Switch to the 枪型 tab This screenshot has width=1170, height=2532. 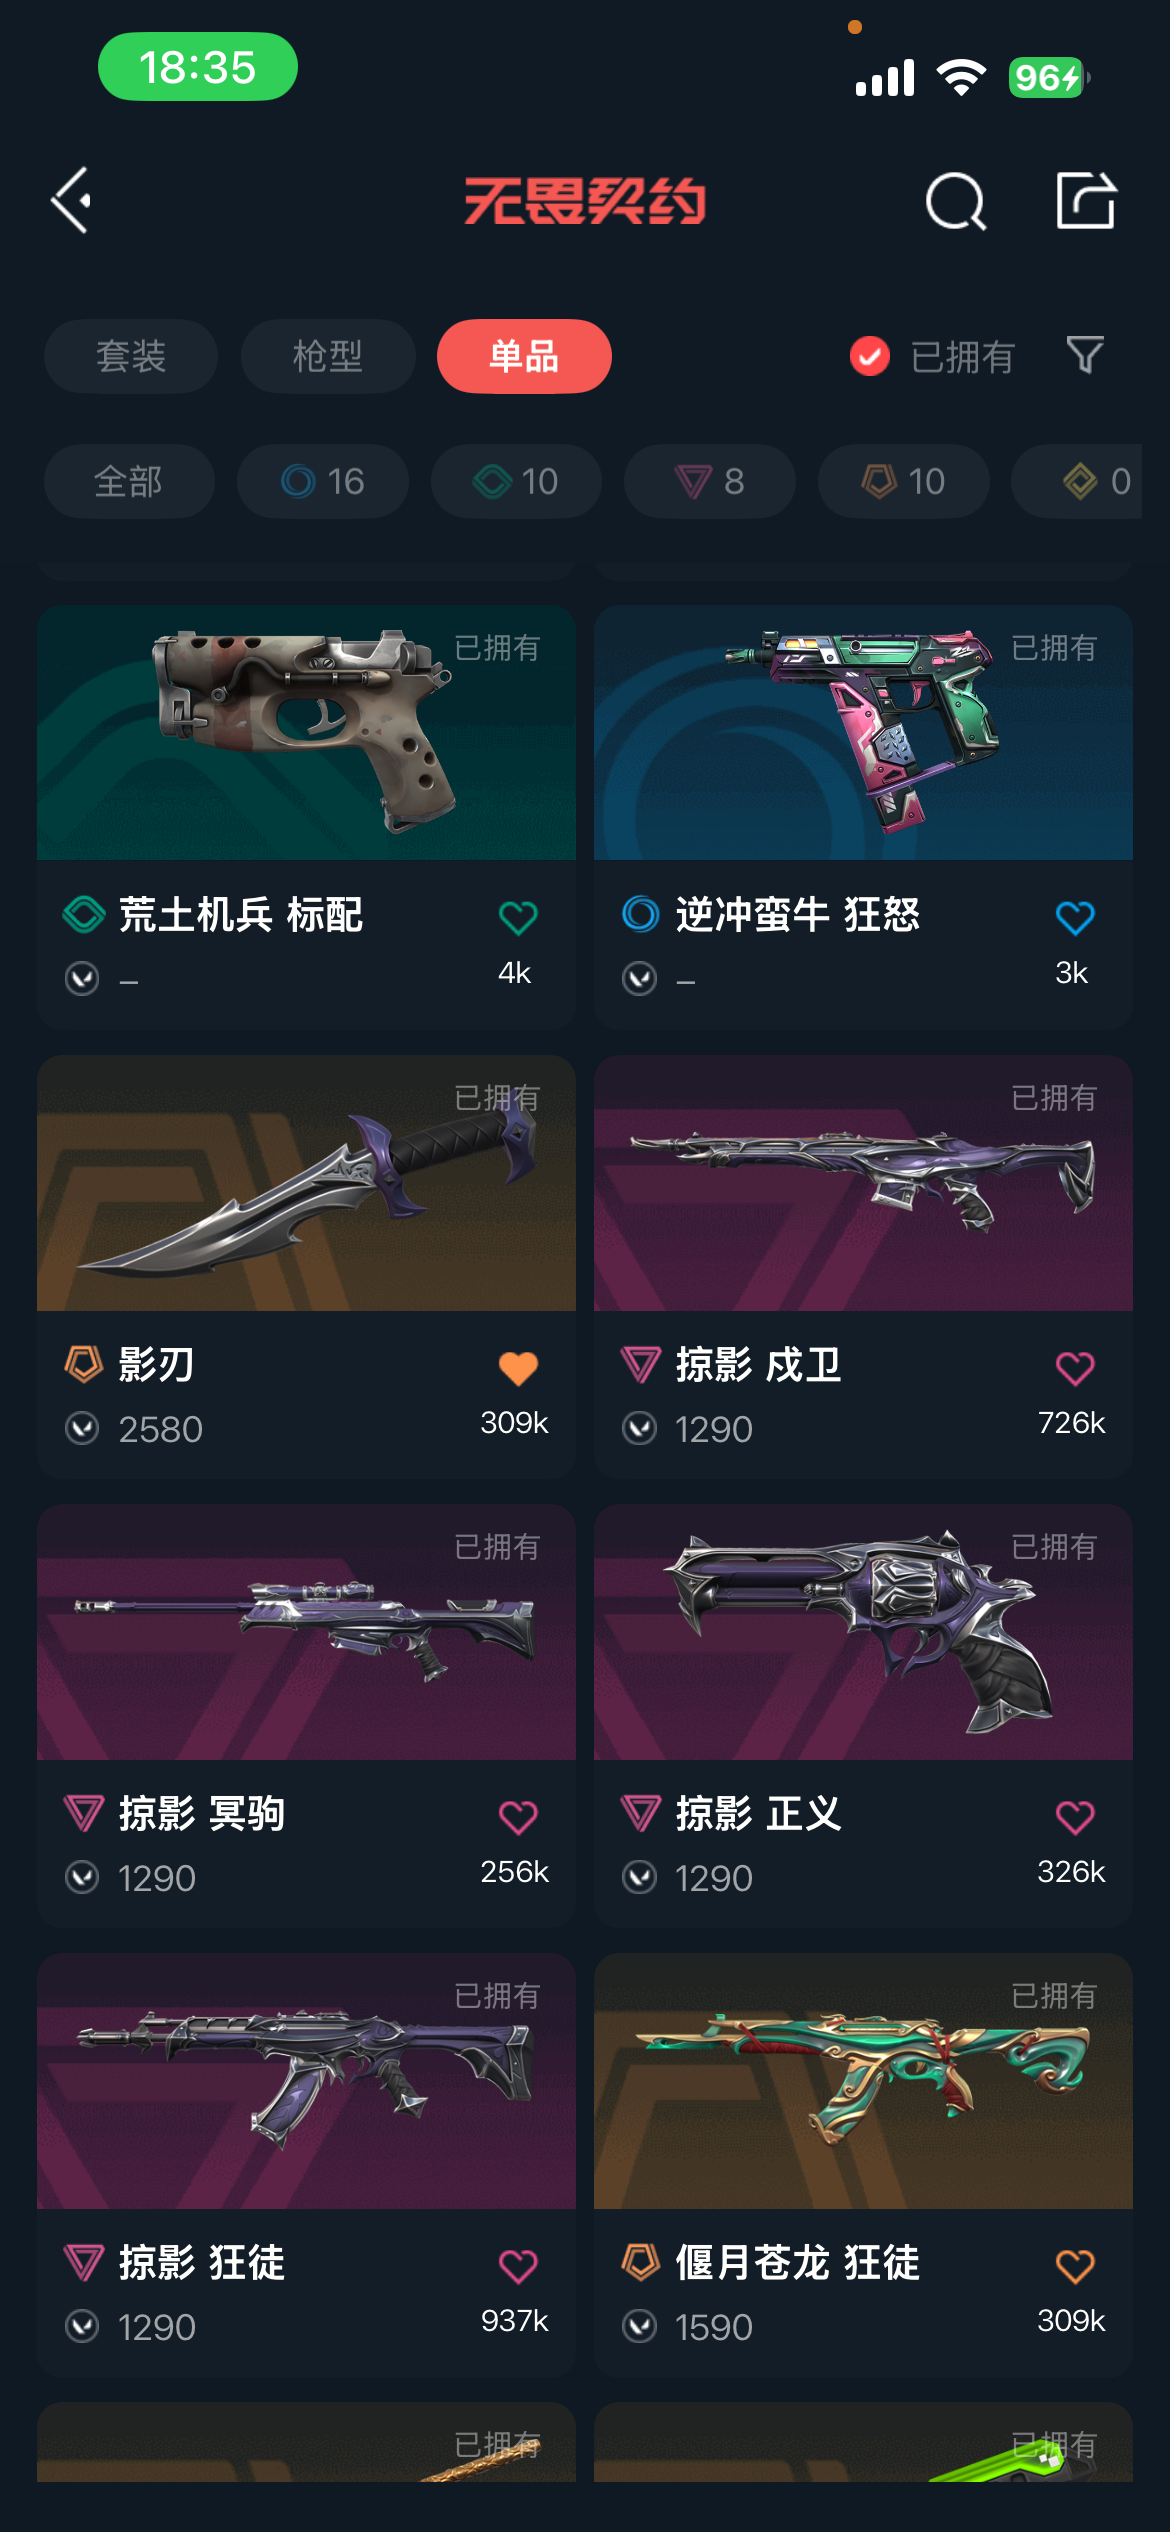(328, 356)
